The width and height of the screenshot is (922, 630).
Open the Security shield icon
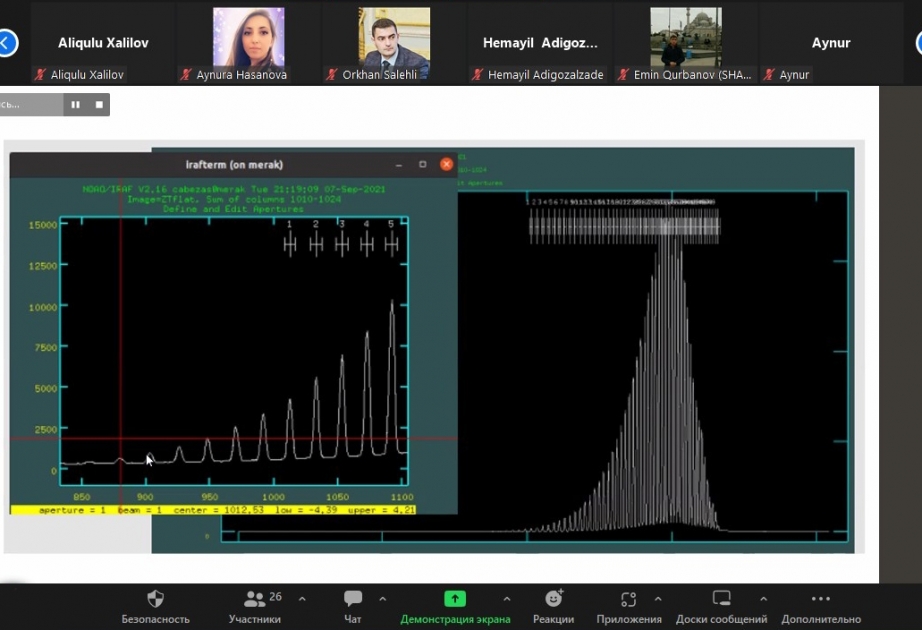(155, 599)
